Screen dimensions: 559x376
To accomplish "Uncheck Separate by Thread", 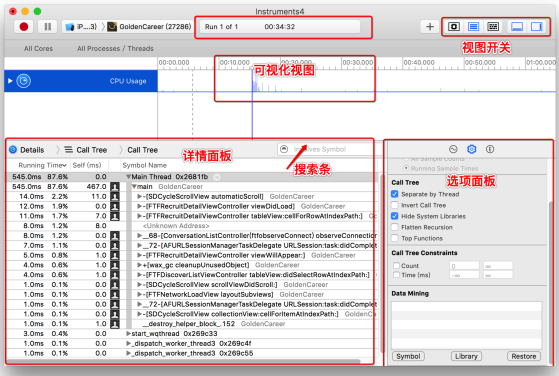I will tap(395, 194).
